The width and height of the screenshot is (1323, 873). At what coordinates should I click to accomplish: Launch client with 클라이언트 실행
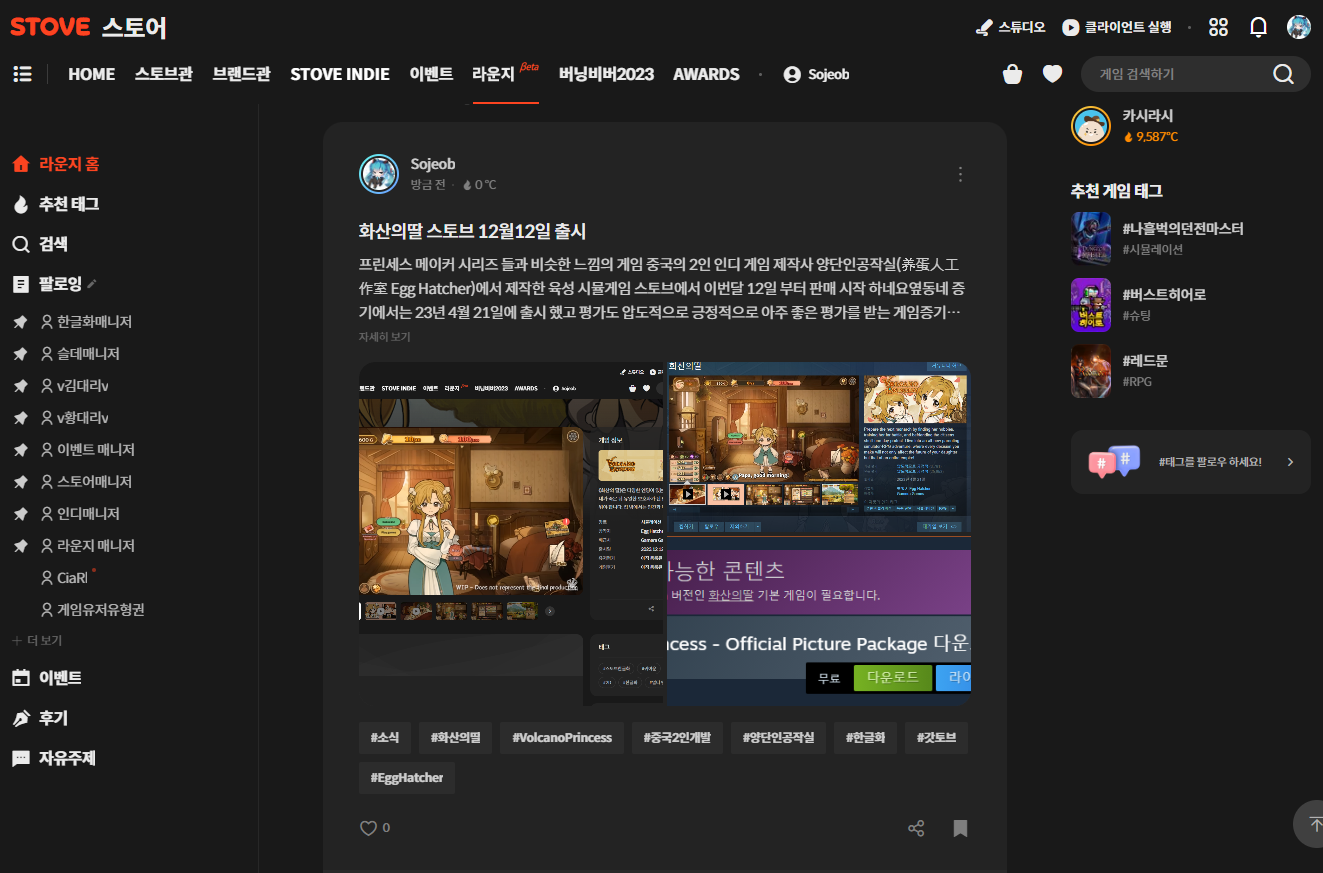(x=1117, y=27)
